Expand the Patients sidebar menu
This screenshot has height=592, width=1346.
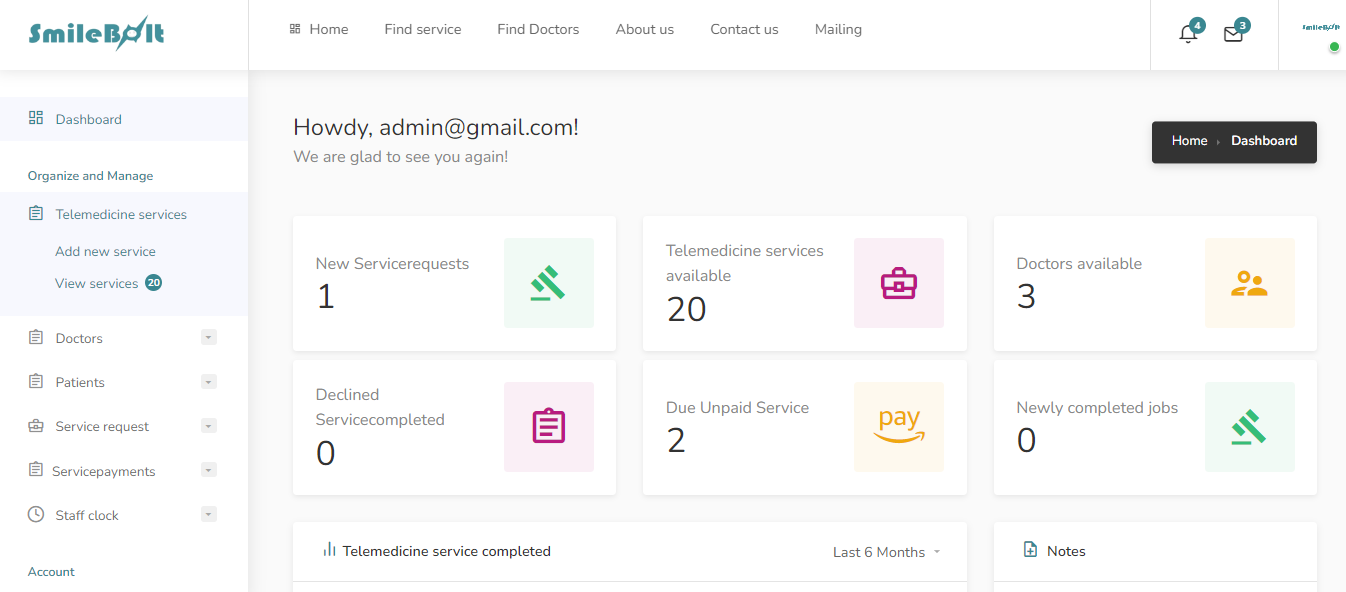pyautogui.click(x=208, y=382)
